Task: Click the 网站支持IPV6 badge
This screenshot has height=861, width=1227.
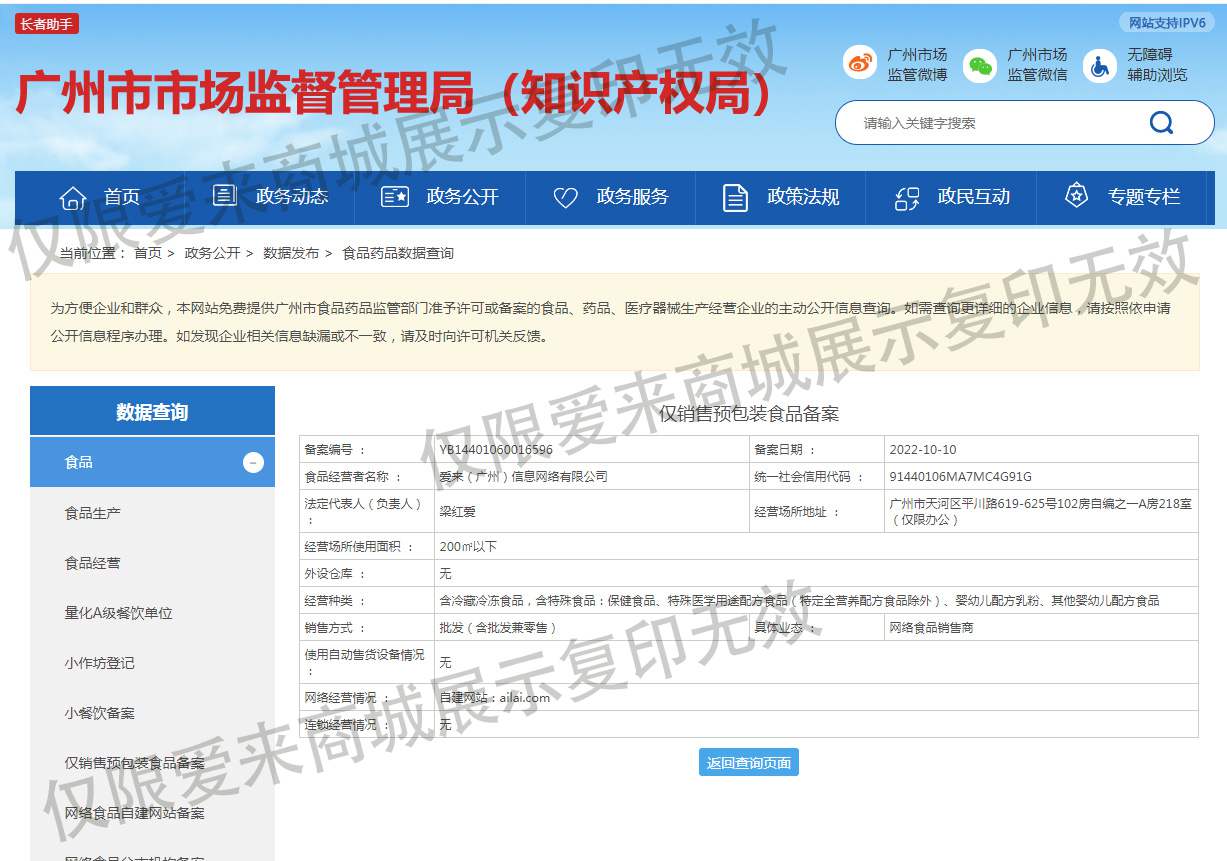Action: click(x=1167, y=23)
